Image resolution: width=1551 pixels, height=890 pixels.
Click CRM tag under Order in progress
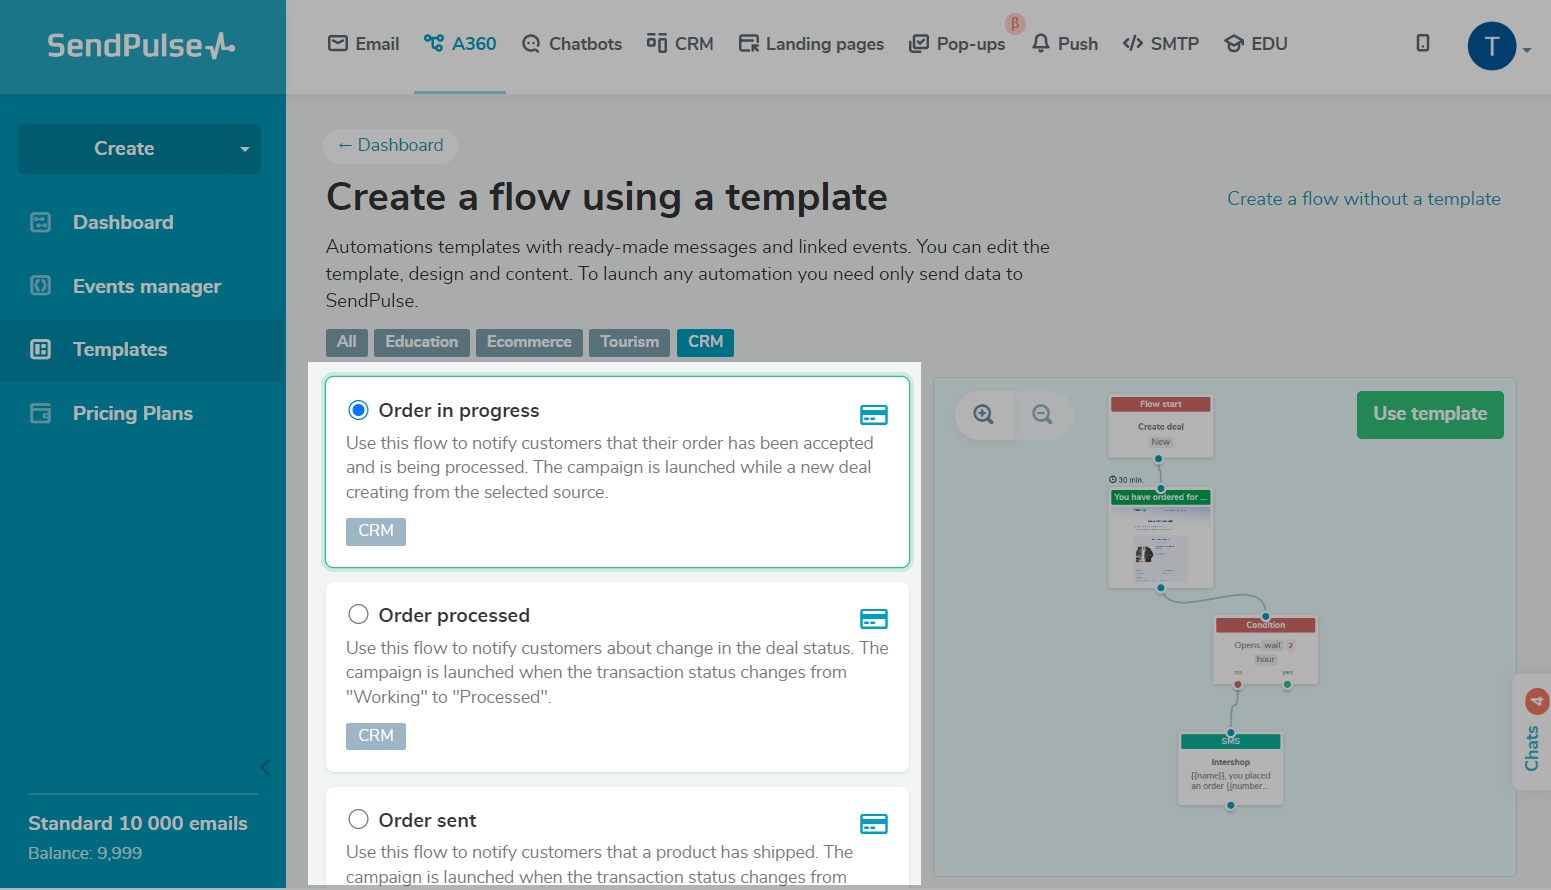tap(376, 531)
